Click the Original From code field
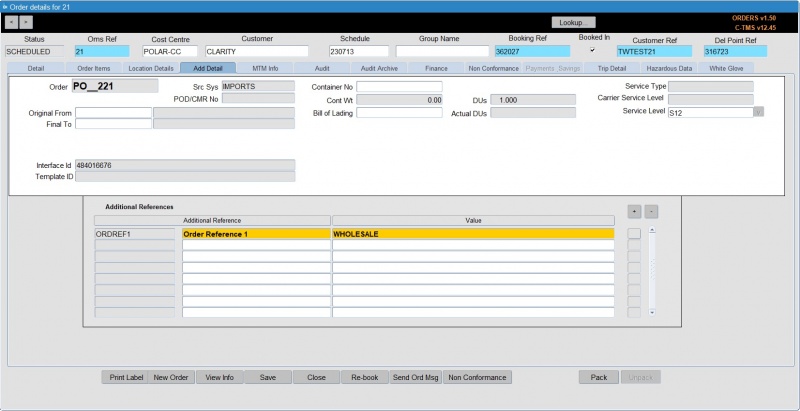 [x=113, y=113]
